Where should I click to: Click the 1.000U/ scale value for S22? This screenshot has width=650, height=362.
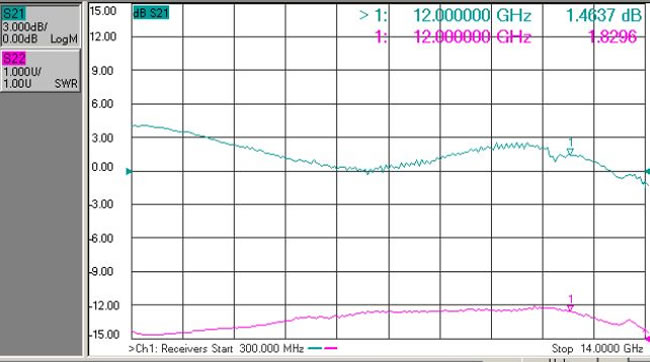[x=22, y=72]
